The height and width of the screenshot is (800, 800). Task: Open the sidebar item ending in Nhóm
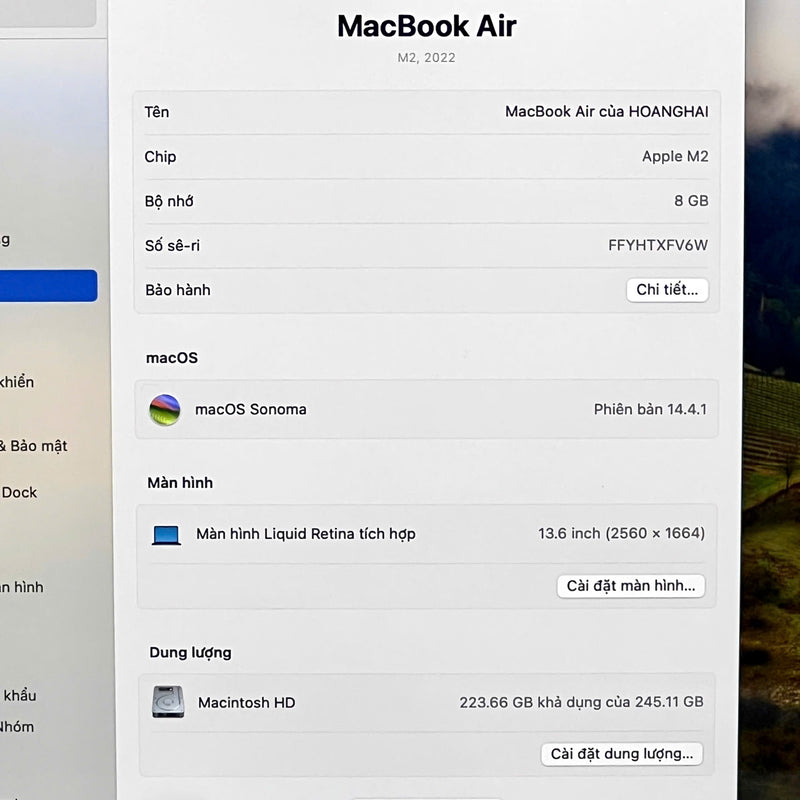coord(18,727)
